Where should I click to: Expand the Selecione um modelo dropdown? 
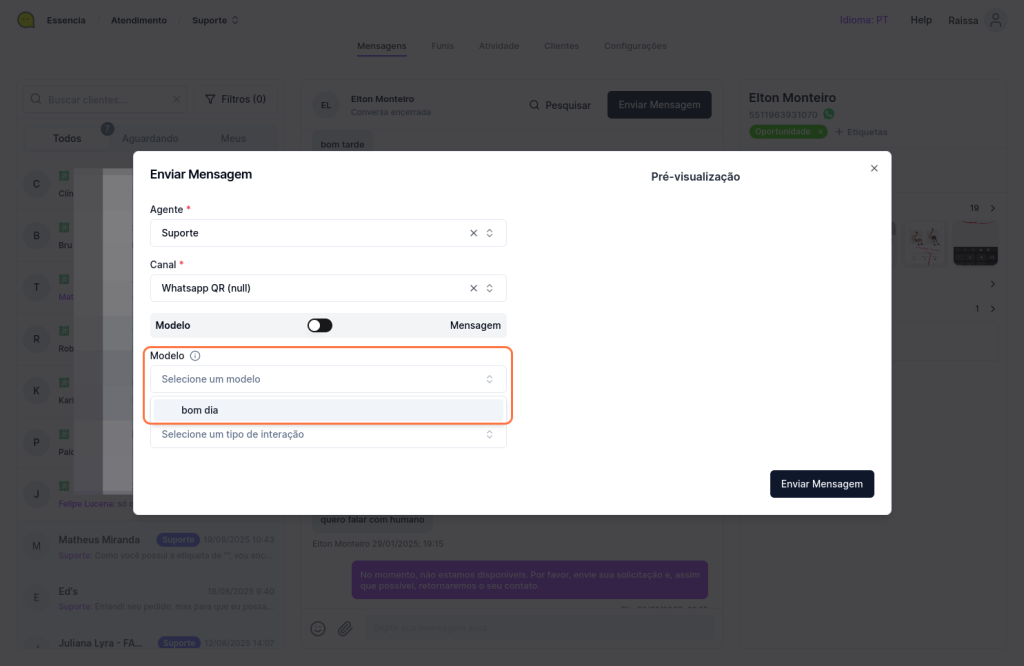click(328, 379)
